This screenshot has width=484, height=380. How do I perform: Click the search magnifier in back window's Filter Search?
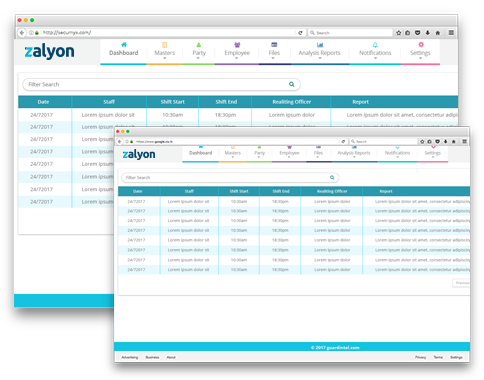tap(292, 84)
